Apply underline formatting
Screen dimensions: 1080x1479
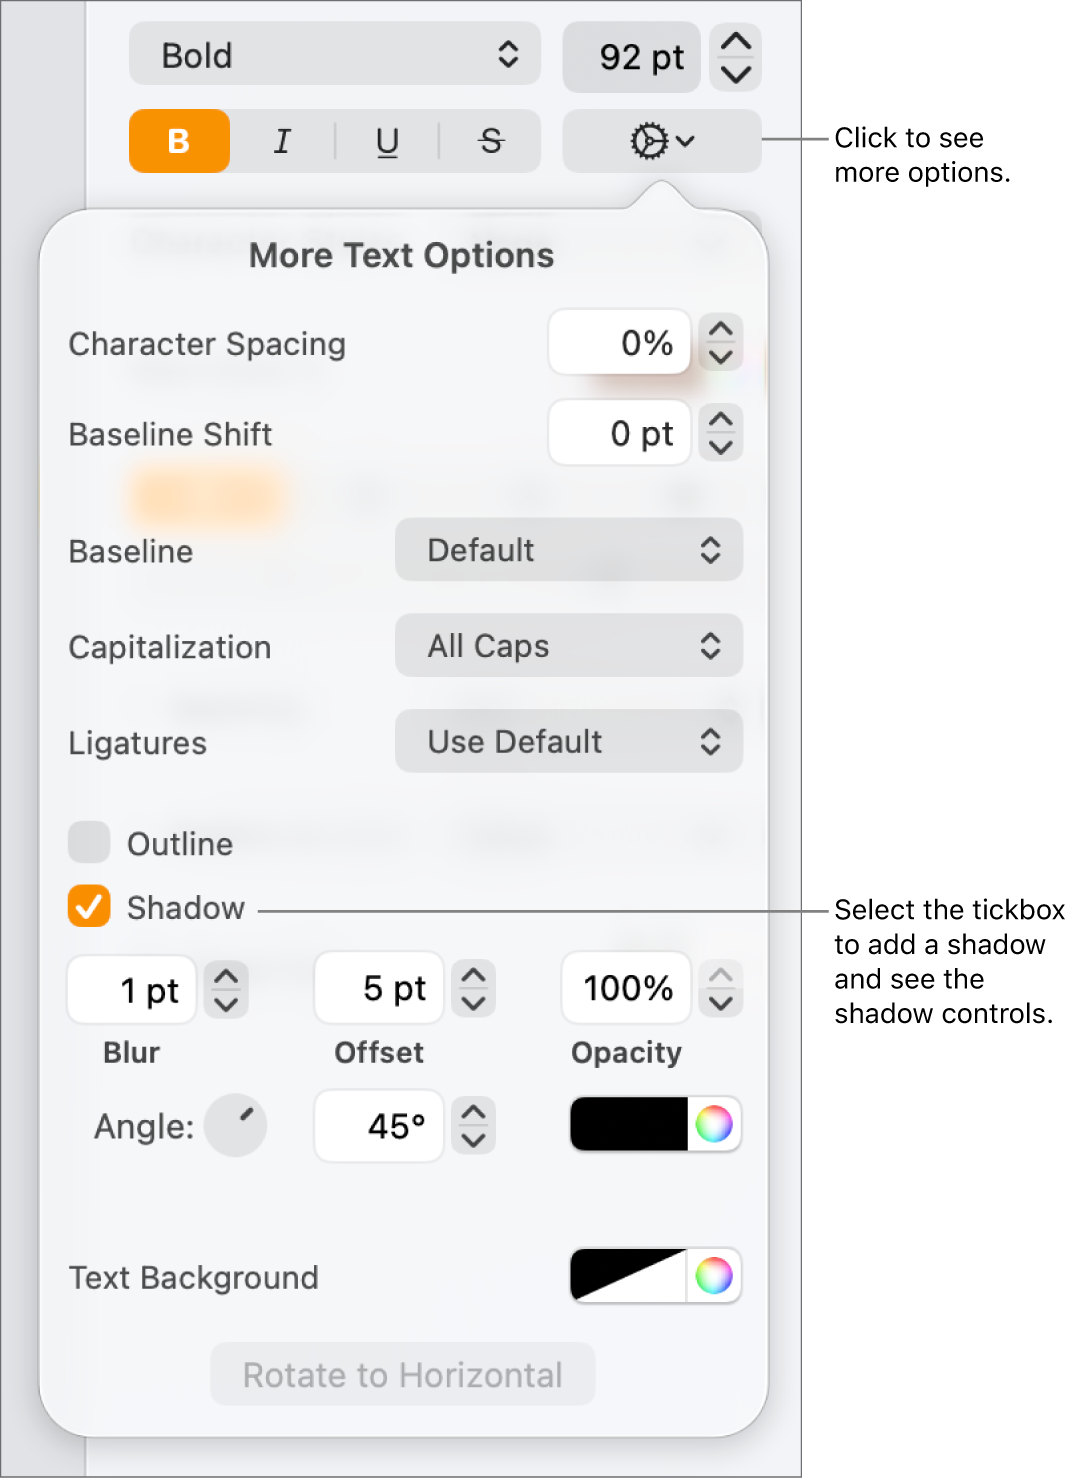[x=386, y=141]
